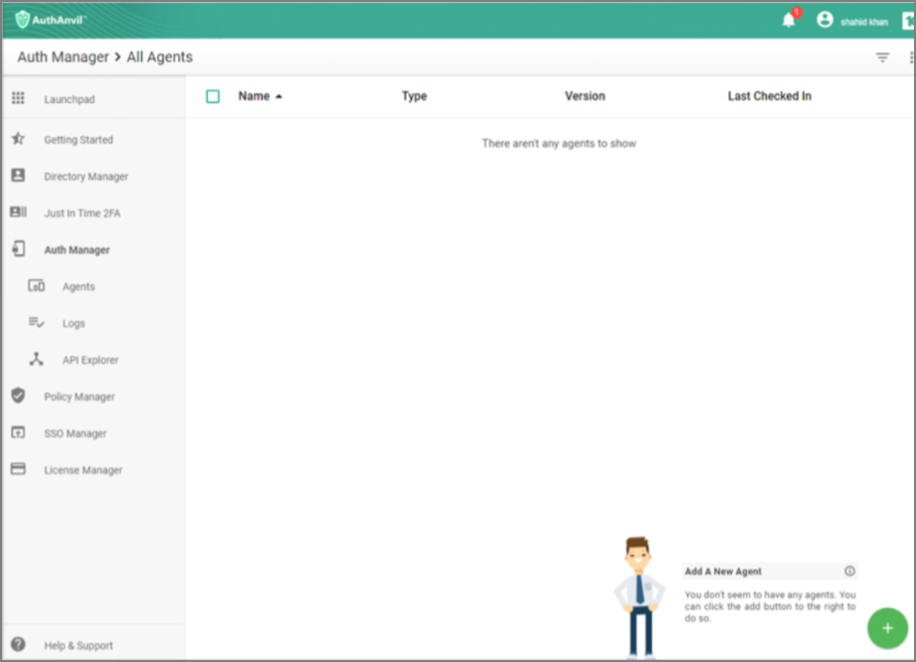This screenshot has width=916, height=662.
Task: Go to Policy Manager
Action: click(79, 397)
